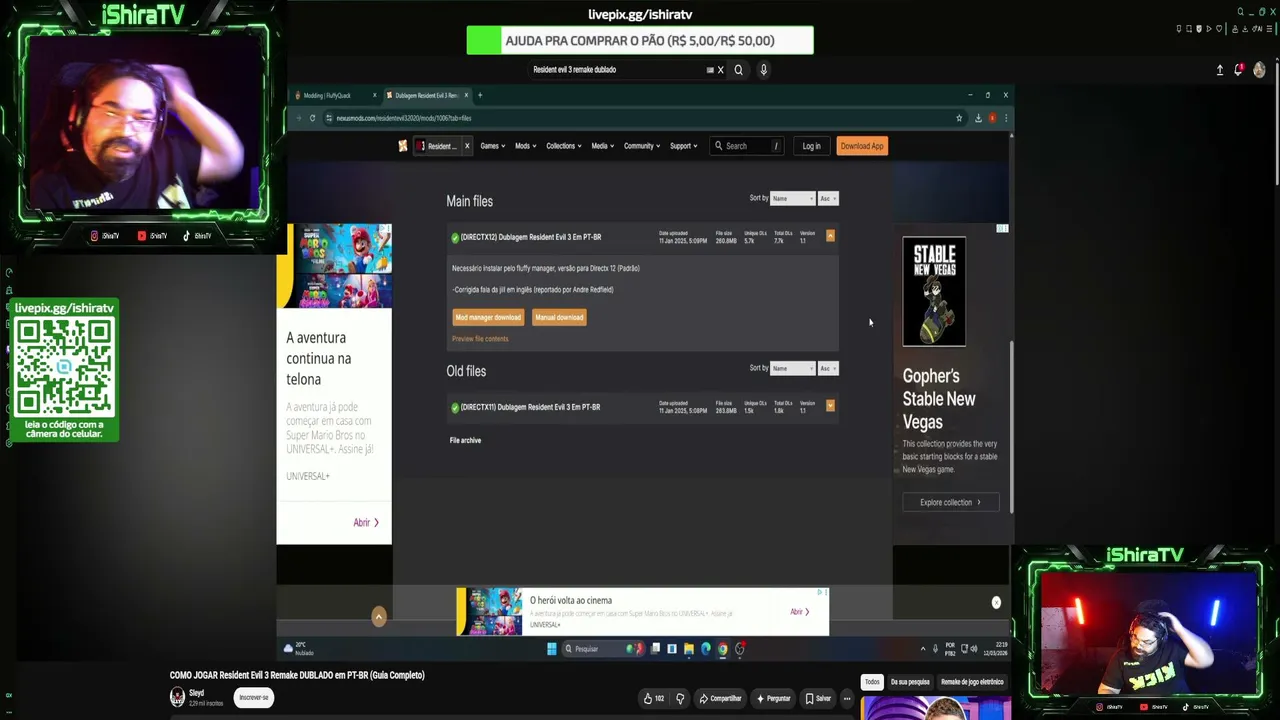The width and height of the screenshot is (1280, 720).
Task: Click the Compartilhar share button
Action: (721, 698)
